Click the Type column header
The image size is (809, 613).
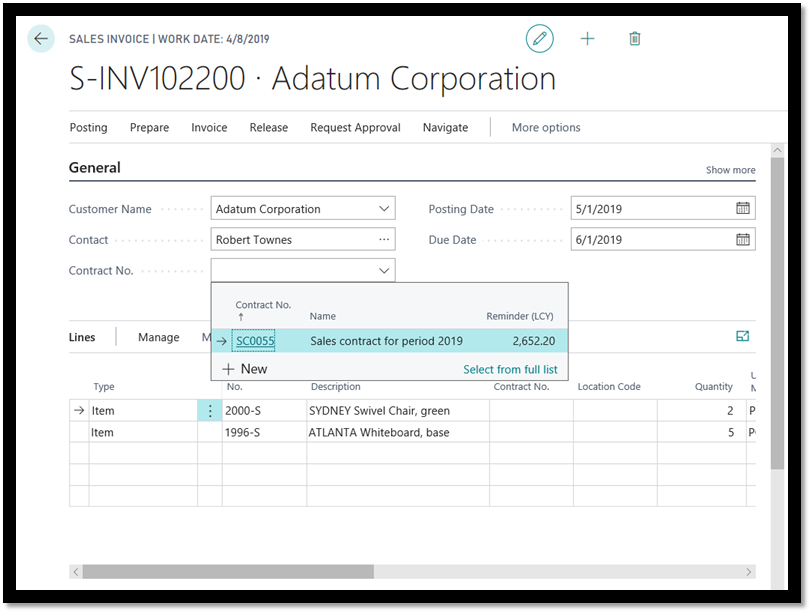104,386
